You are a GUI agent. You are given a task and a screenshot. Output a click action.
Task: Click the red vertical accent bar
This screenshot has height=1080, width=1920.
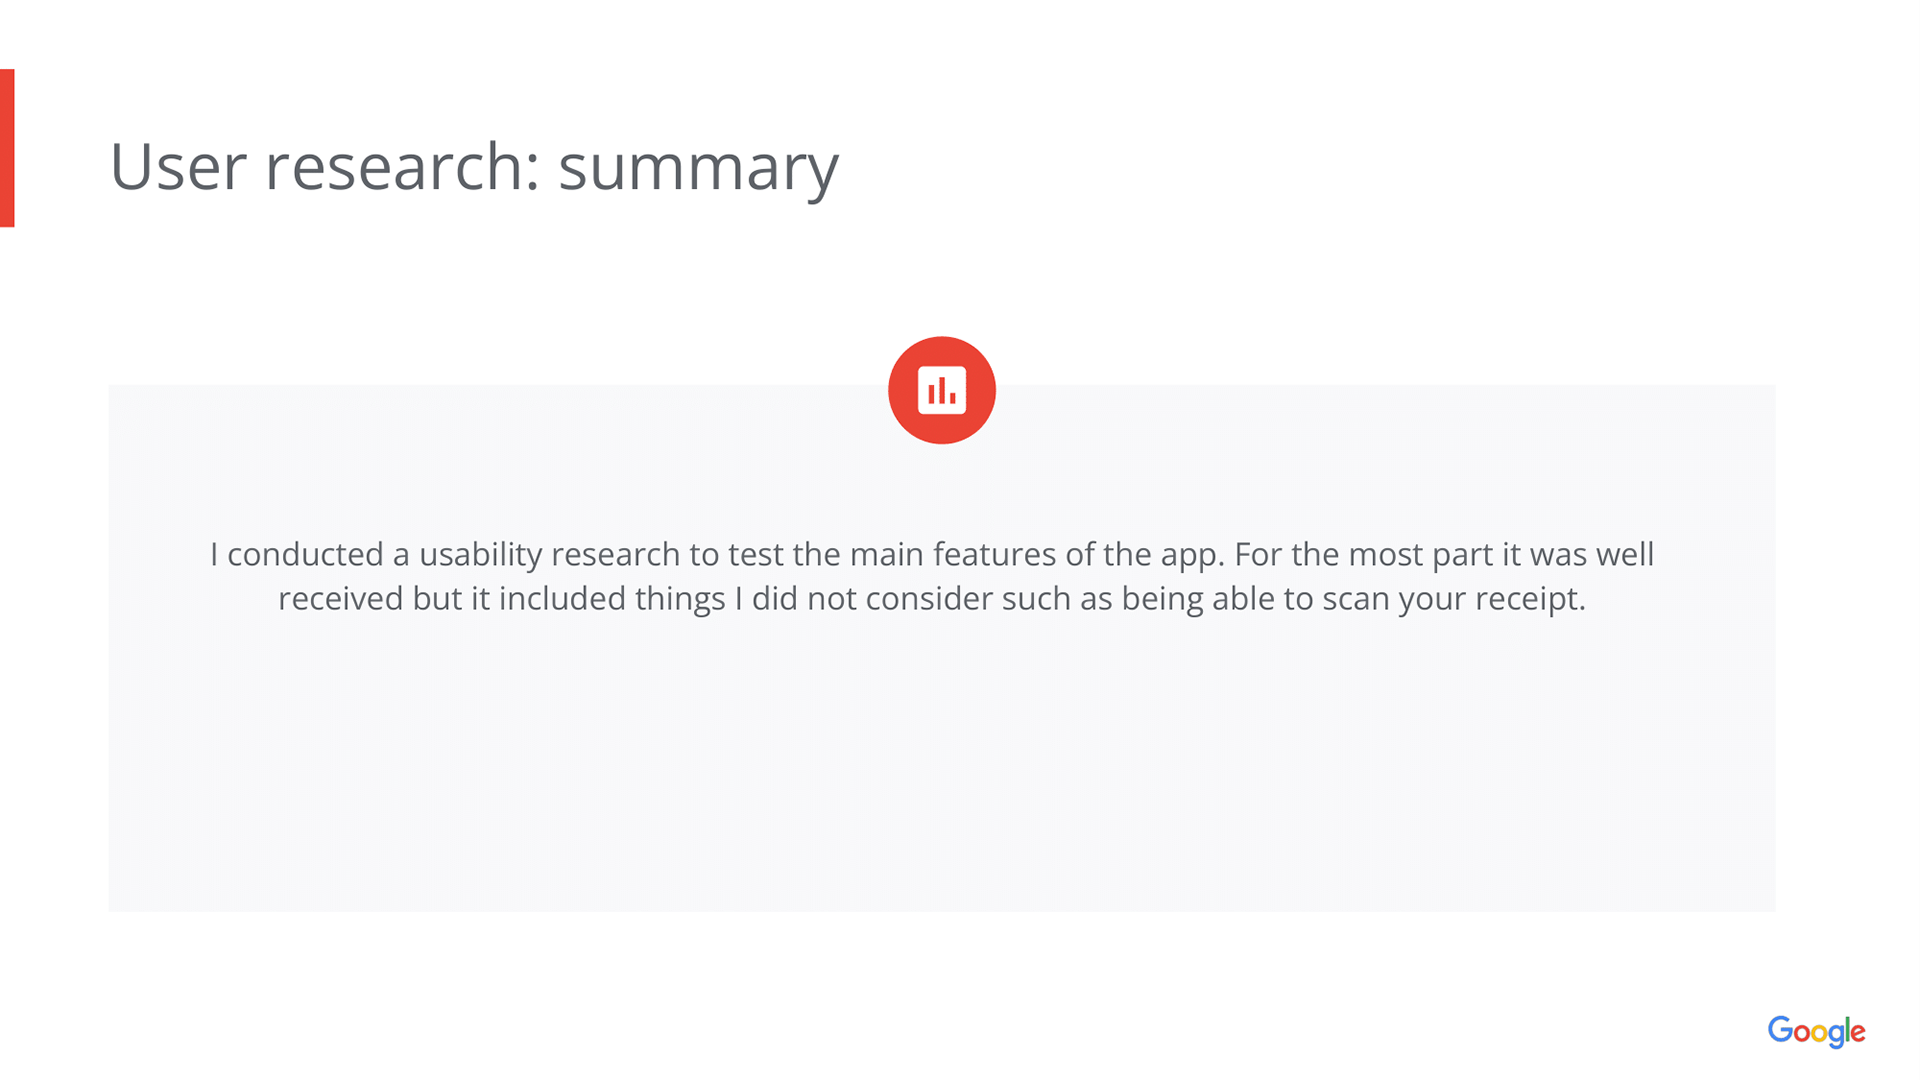coord(7,148)
